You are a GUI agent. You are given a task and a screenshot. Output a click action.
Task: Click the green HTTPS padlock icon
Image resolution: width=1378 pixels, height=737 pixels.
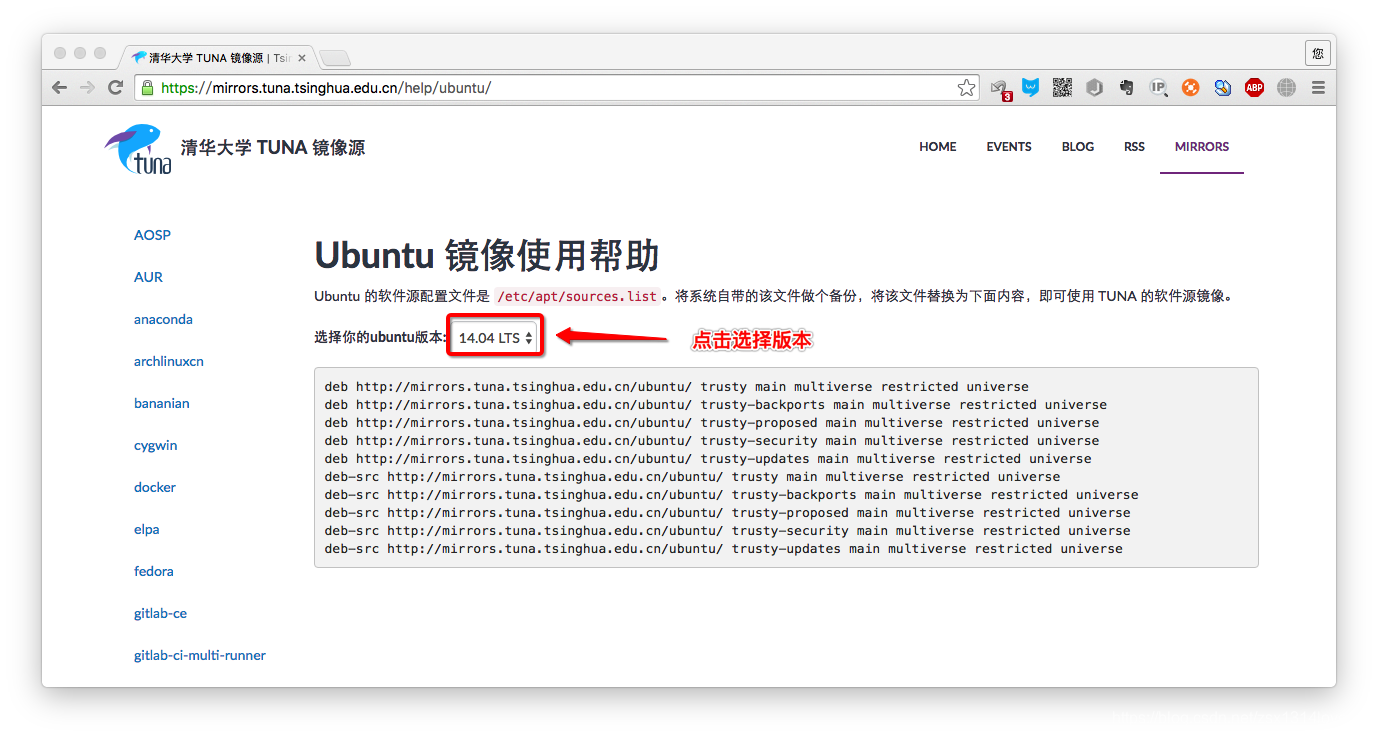(x=148, y=88)
